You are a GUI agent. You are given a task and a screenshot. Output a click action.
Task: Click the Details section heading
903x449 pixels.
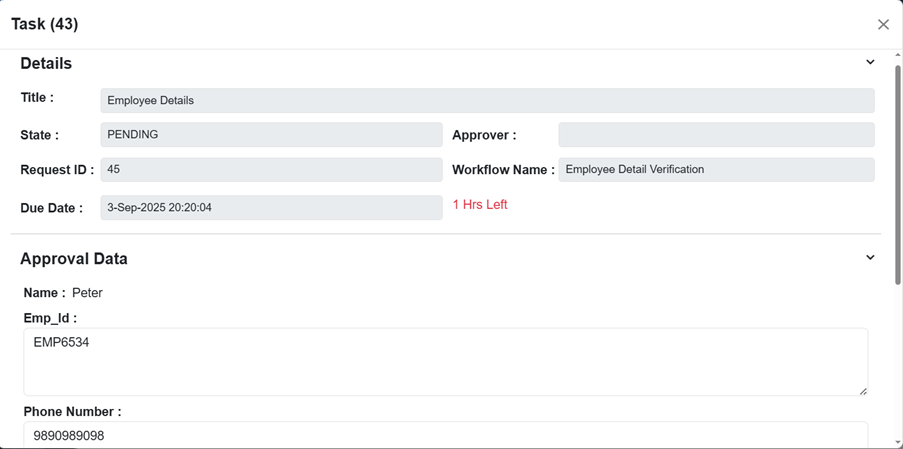[46, 63]
